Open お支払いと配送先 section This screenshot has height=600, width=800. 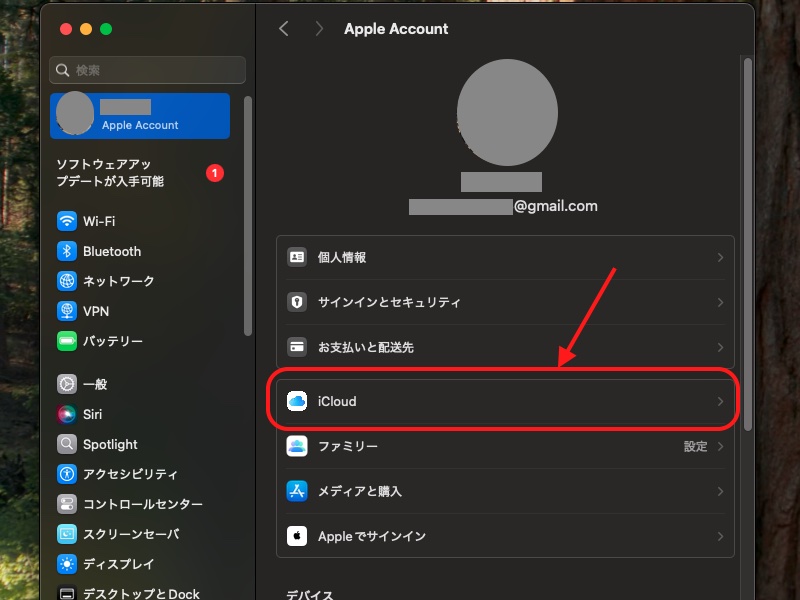[503, 347]
